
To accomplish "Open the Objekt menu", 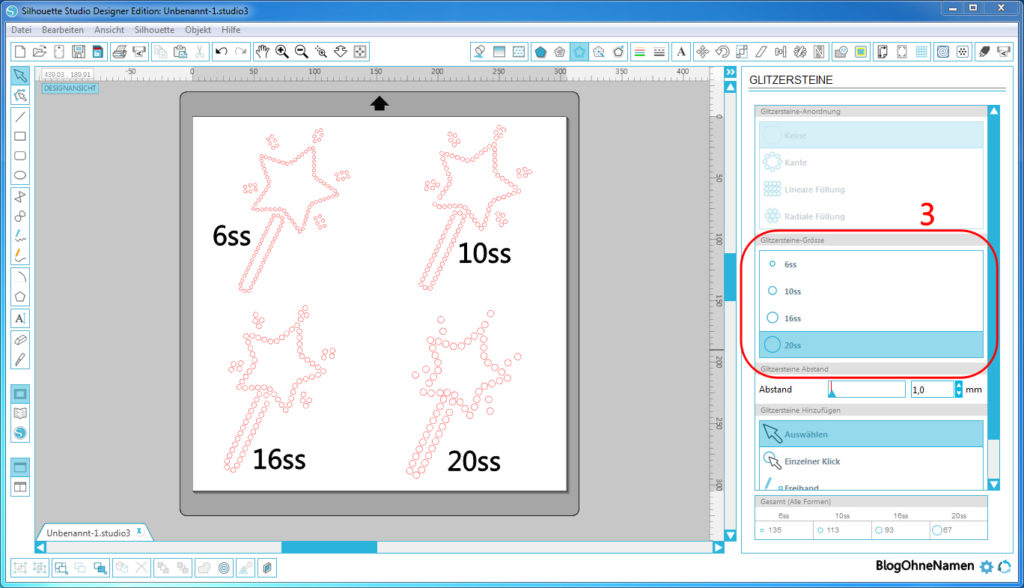I will click(x=198, y=30).
